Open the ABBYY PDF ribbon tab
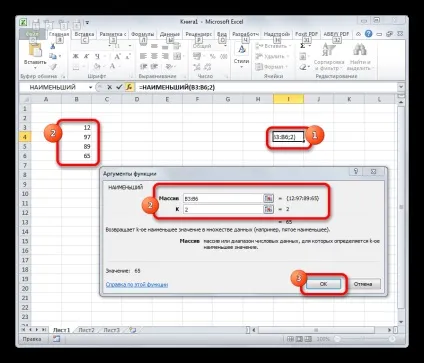The image size is (424, 363). [336, 34]
